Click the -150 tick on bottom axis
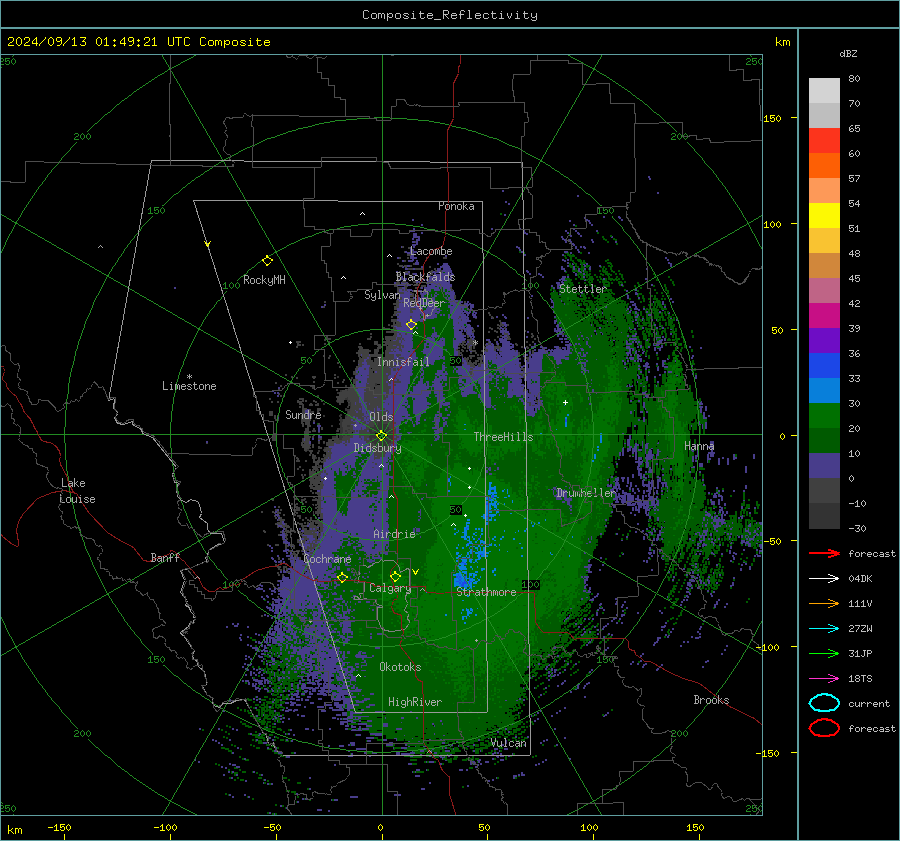The width and height of the screenshot is (900, 841). [59, 827]
